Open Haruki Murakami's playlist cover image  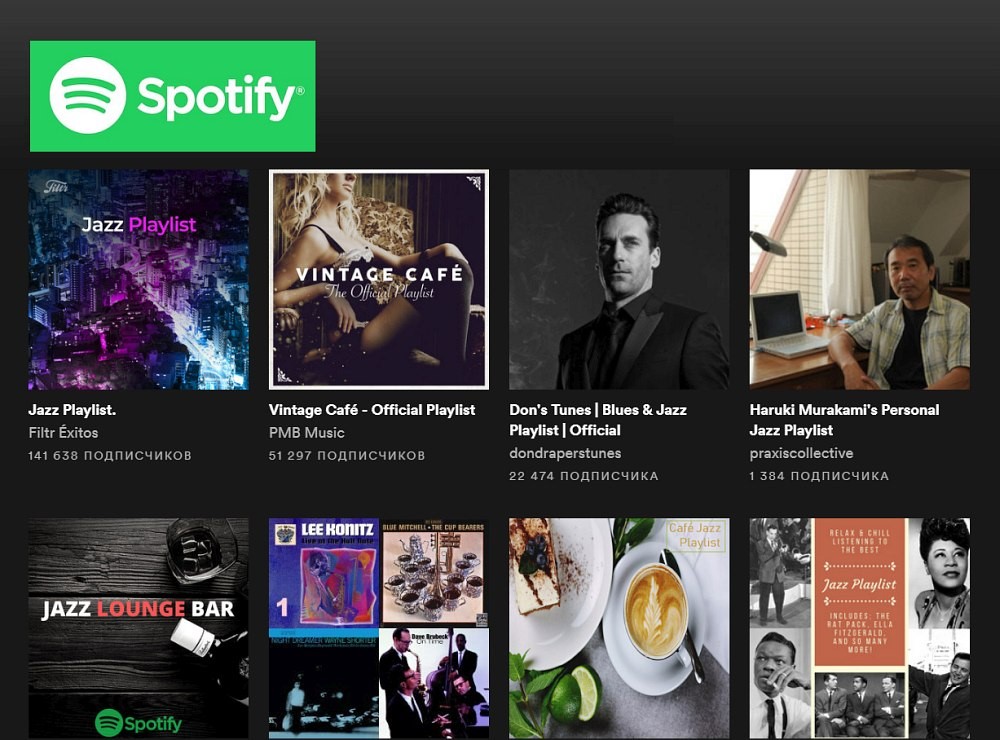click(860, 279)
